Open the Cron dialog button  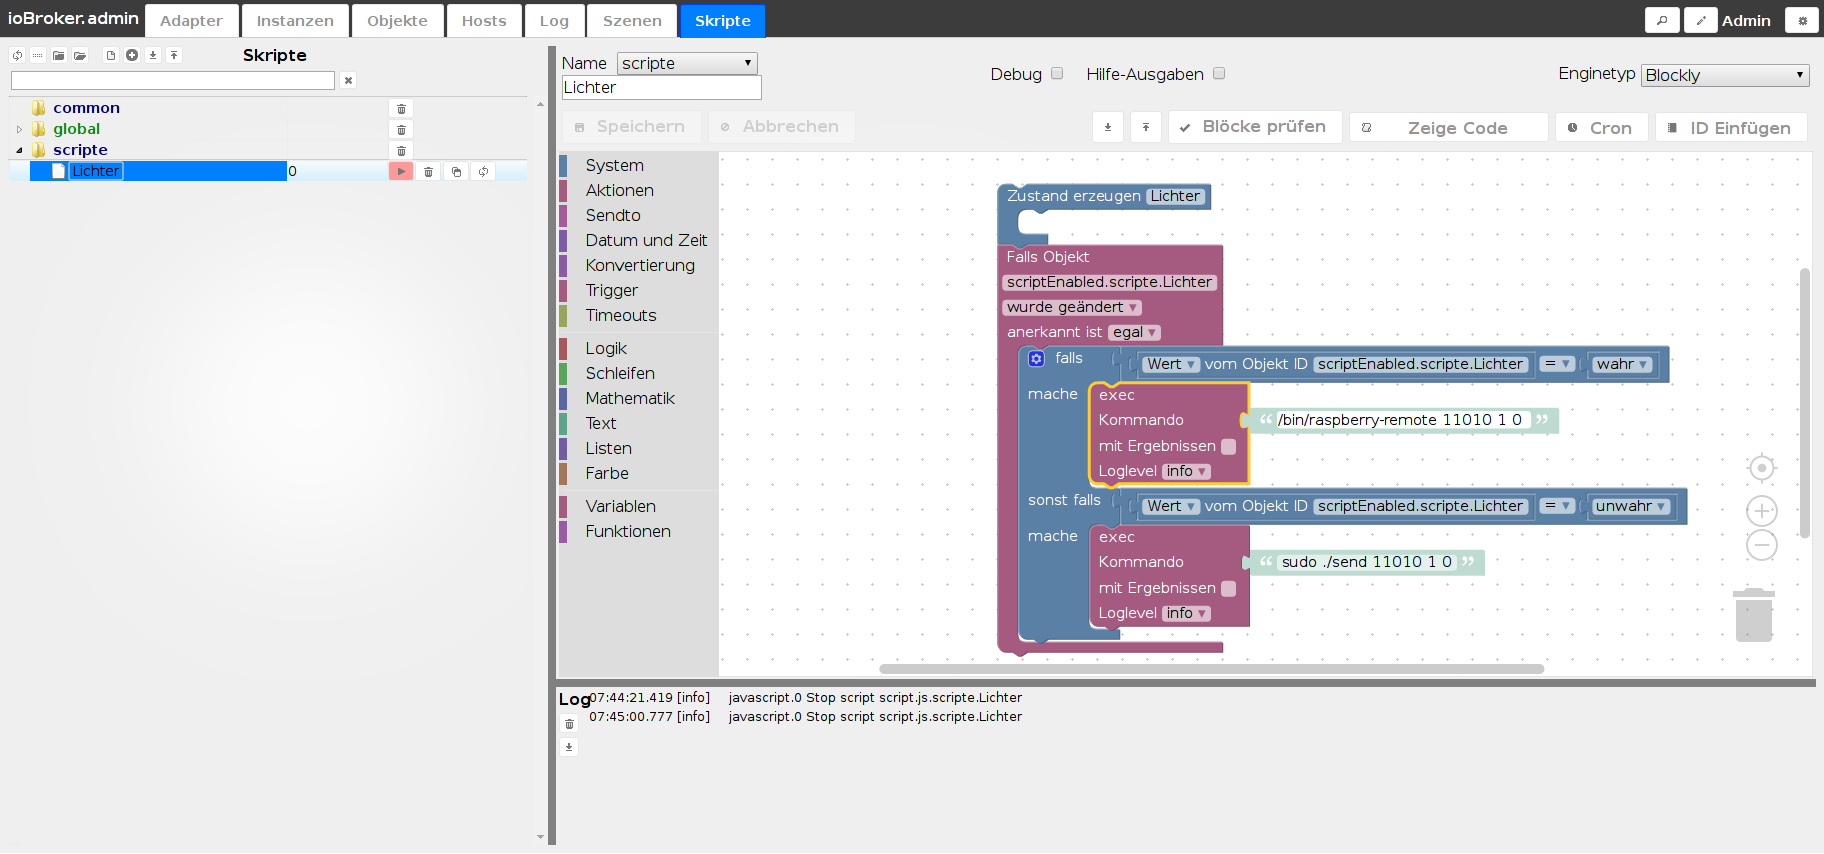pos(1602,128)
